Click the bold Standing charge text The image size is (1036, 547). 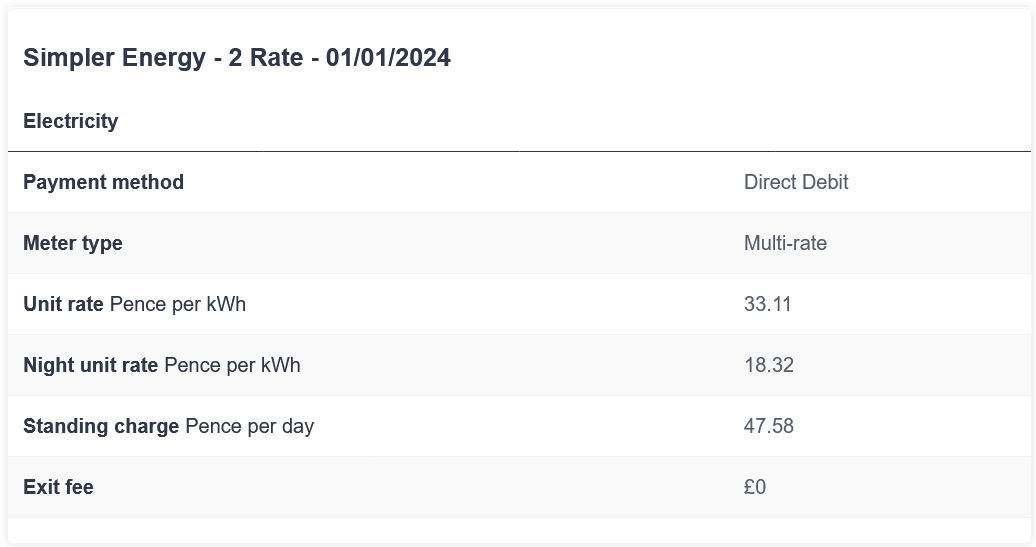[x=101, y=426]
